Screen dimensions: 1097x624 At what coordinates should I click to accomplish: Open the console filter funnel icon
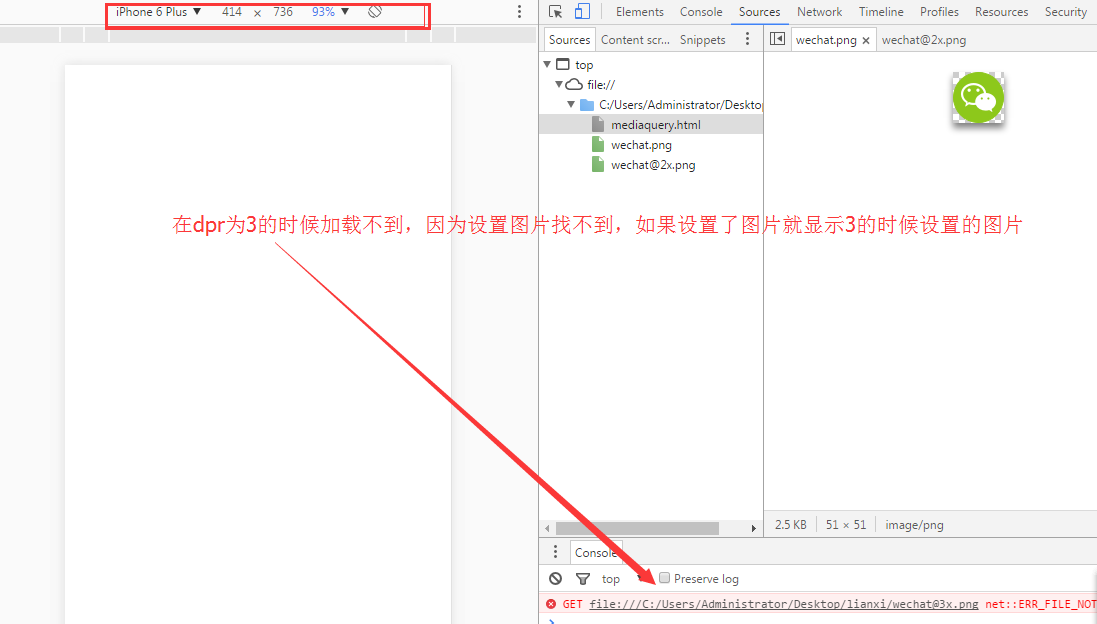[x=582, y=579]
